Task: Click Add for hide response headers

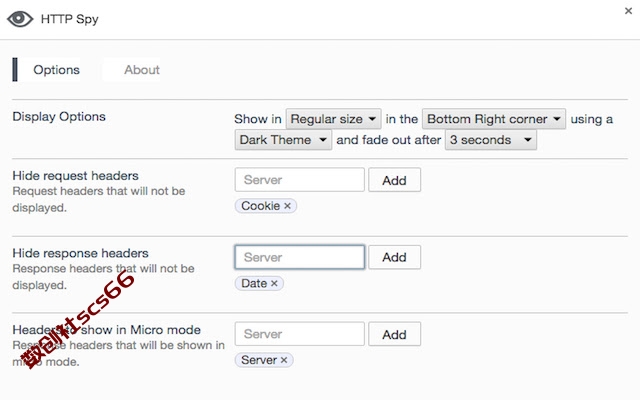Action: [x=394, y=257]
